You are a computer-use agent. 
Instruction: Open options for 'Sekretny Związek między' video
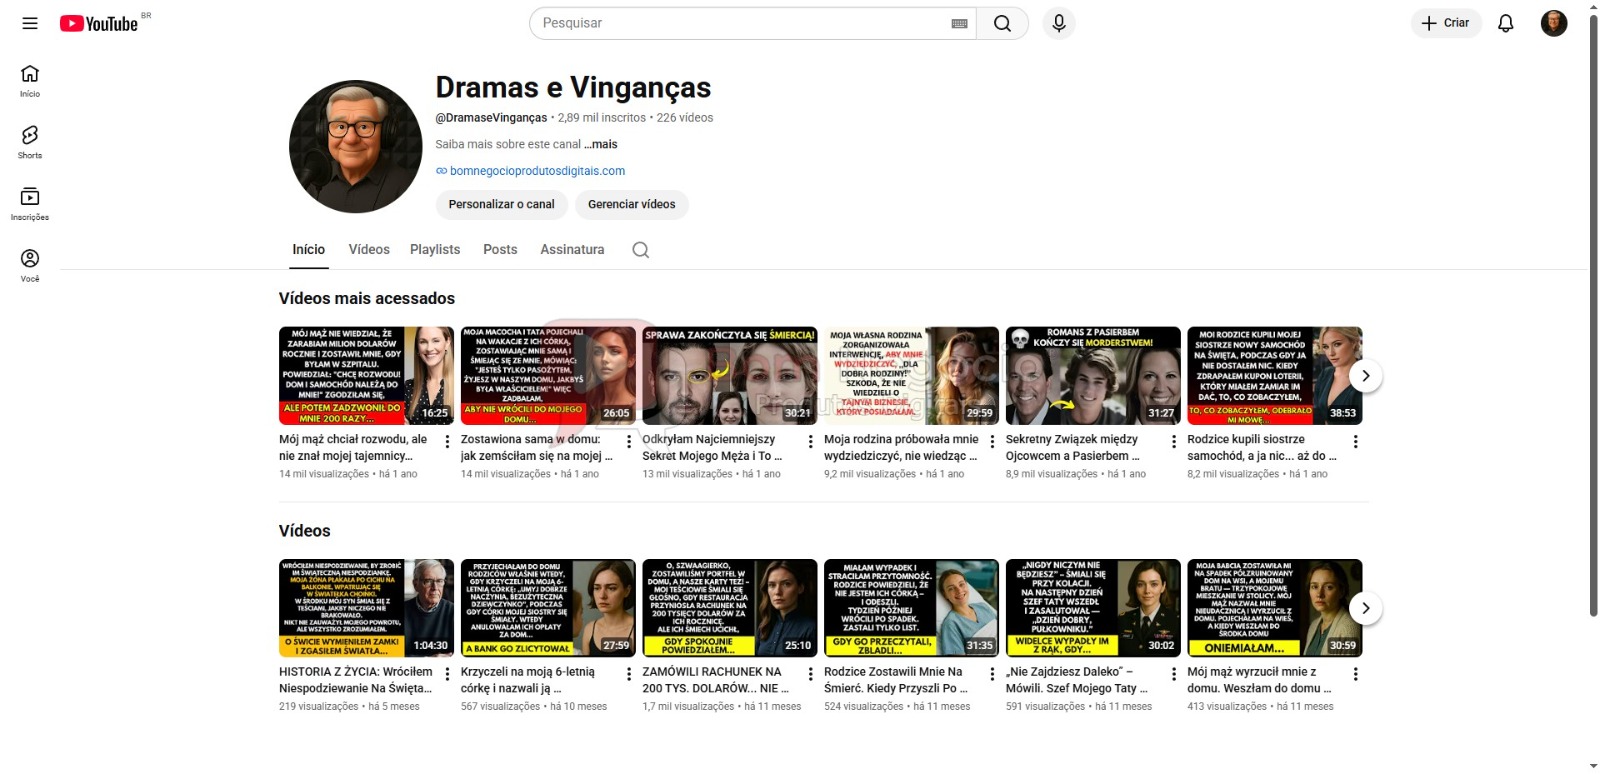tap(1174, 441)
